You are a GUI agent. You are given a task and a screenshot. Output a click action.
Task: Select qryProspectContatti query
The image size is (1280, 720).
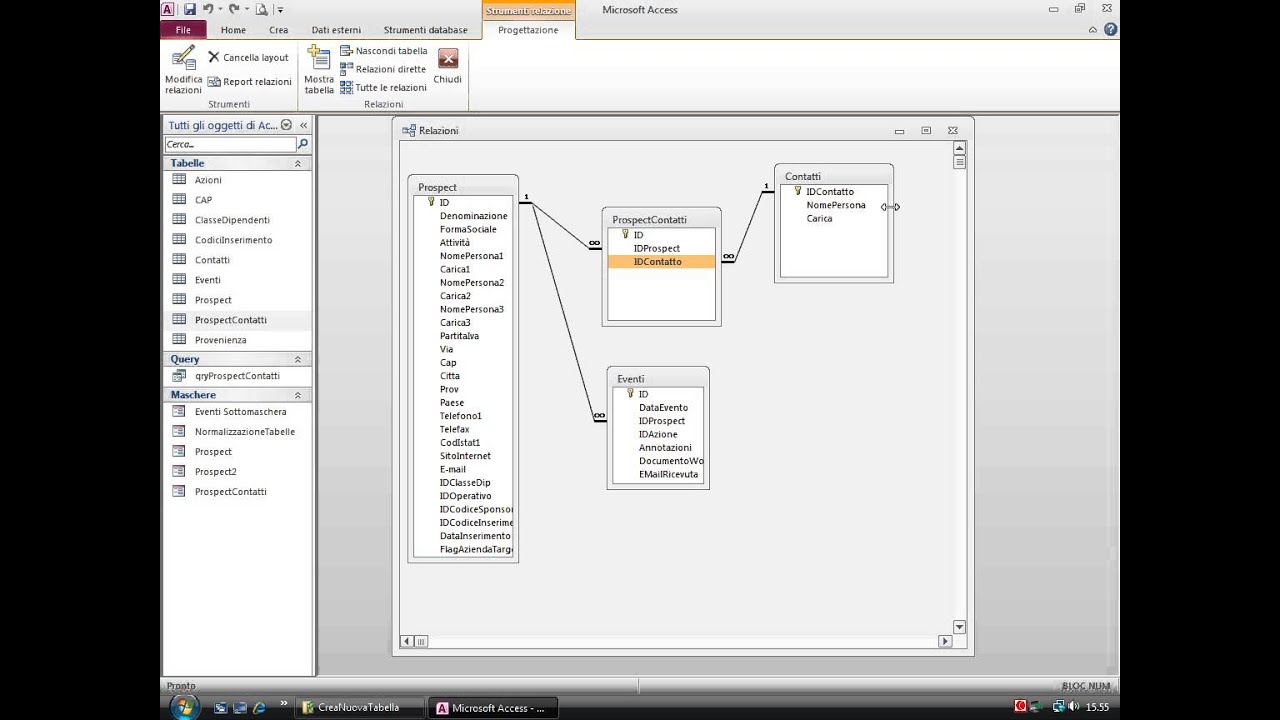pyautogui.click(x=238, y=376)
